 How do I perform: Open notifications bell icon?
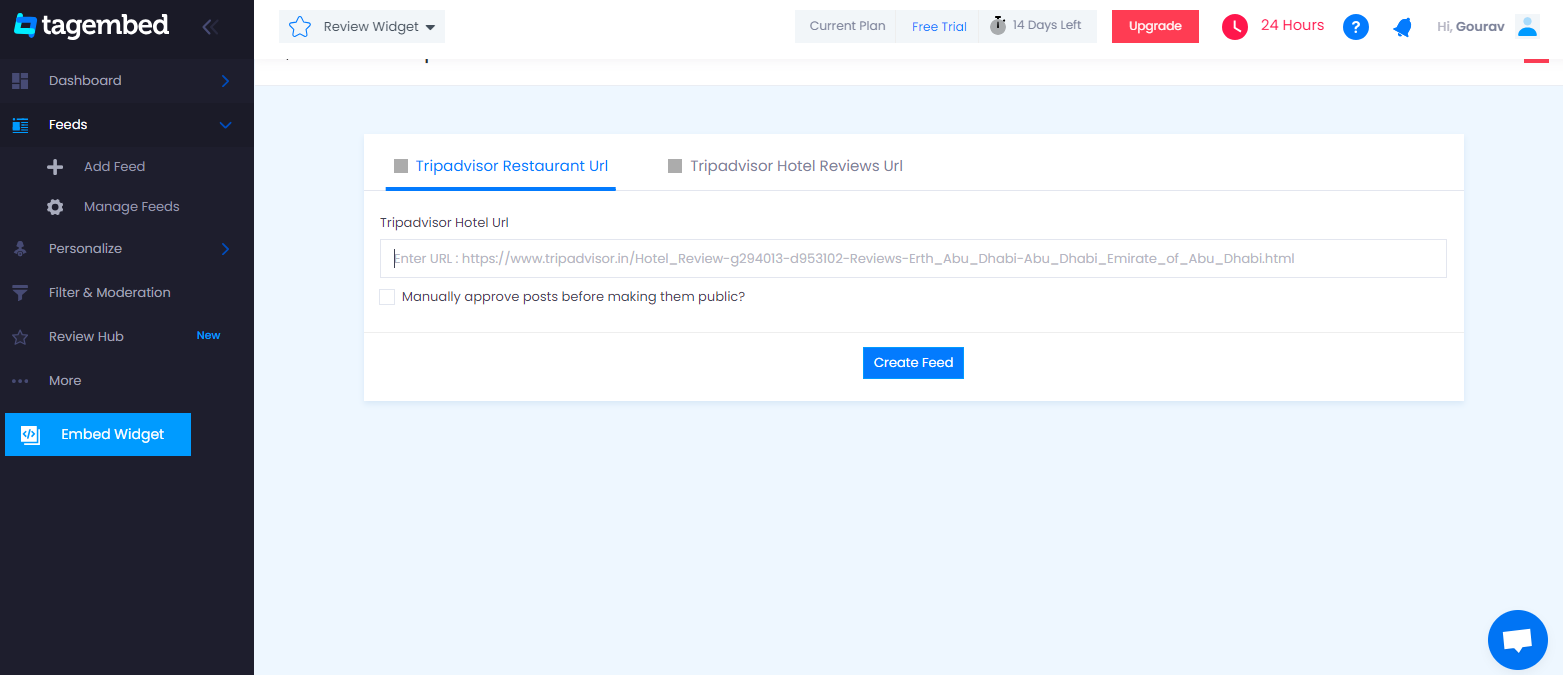1403,27
